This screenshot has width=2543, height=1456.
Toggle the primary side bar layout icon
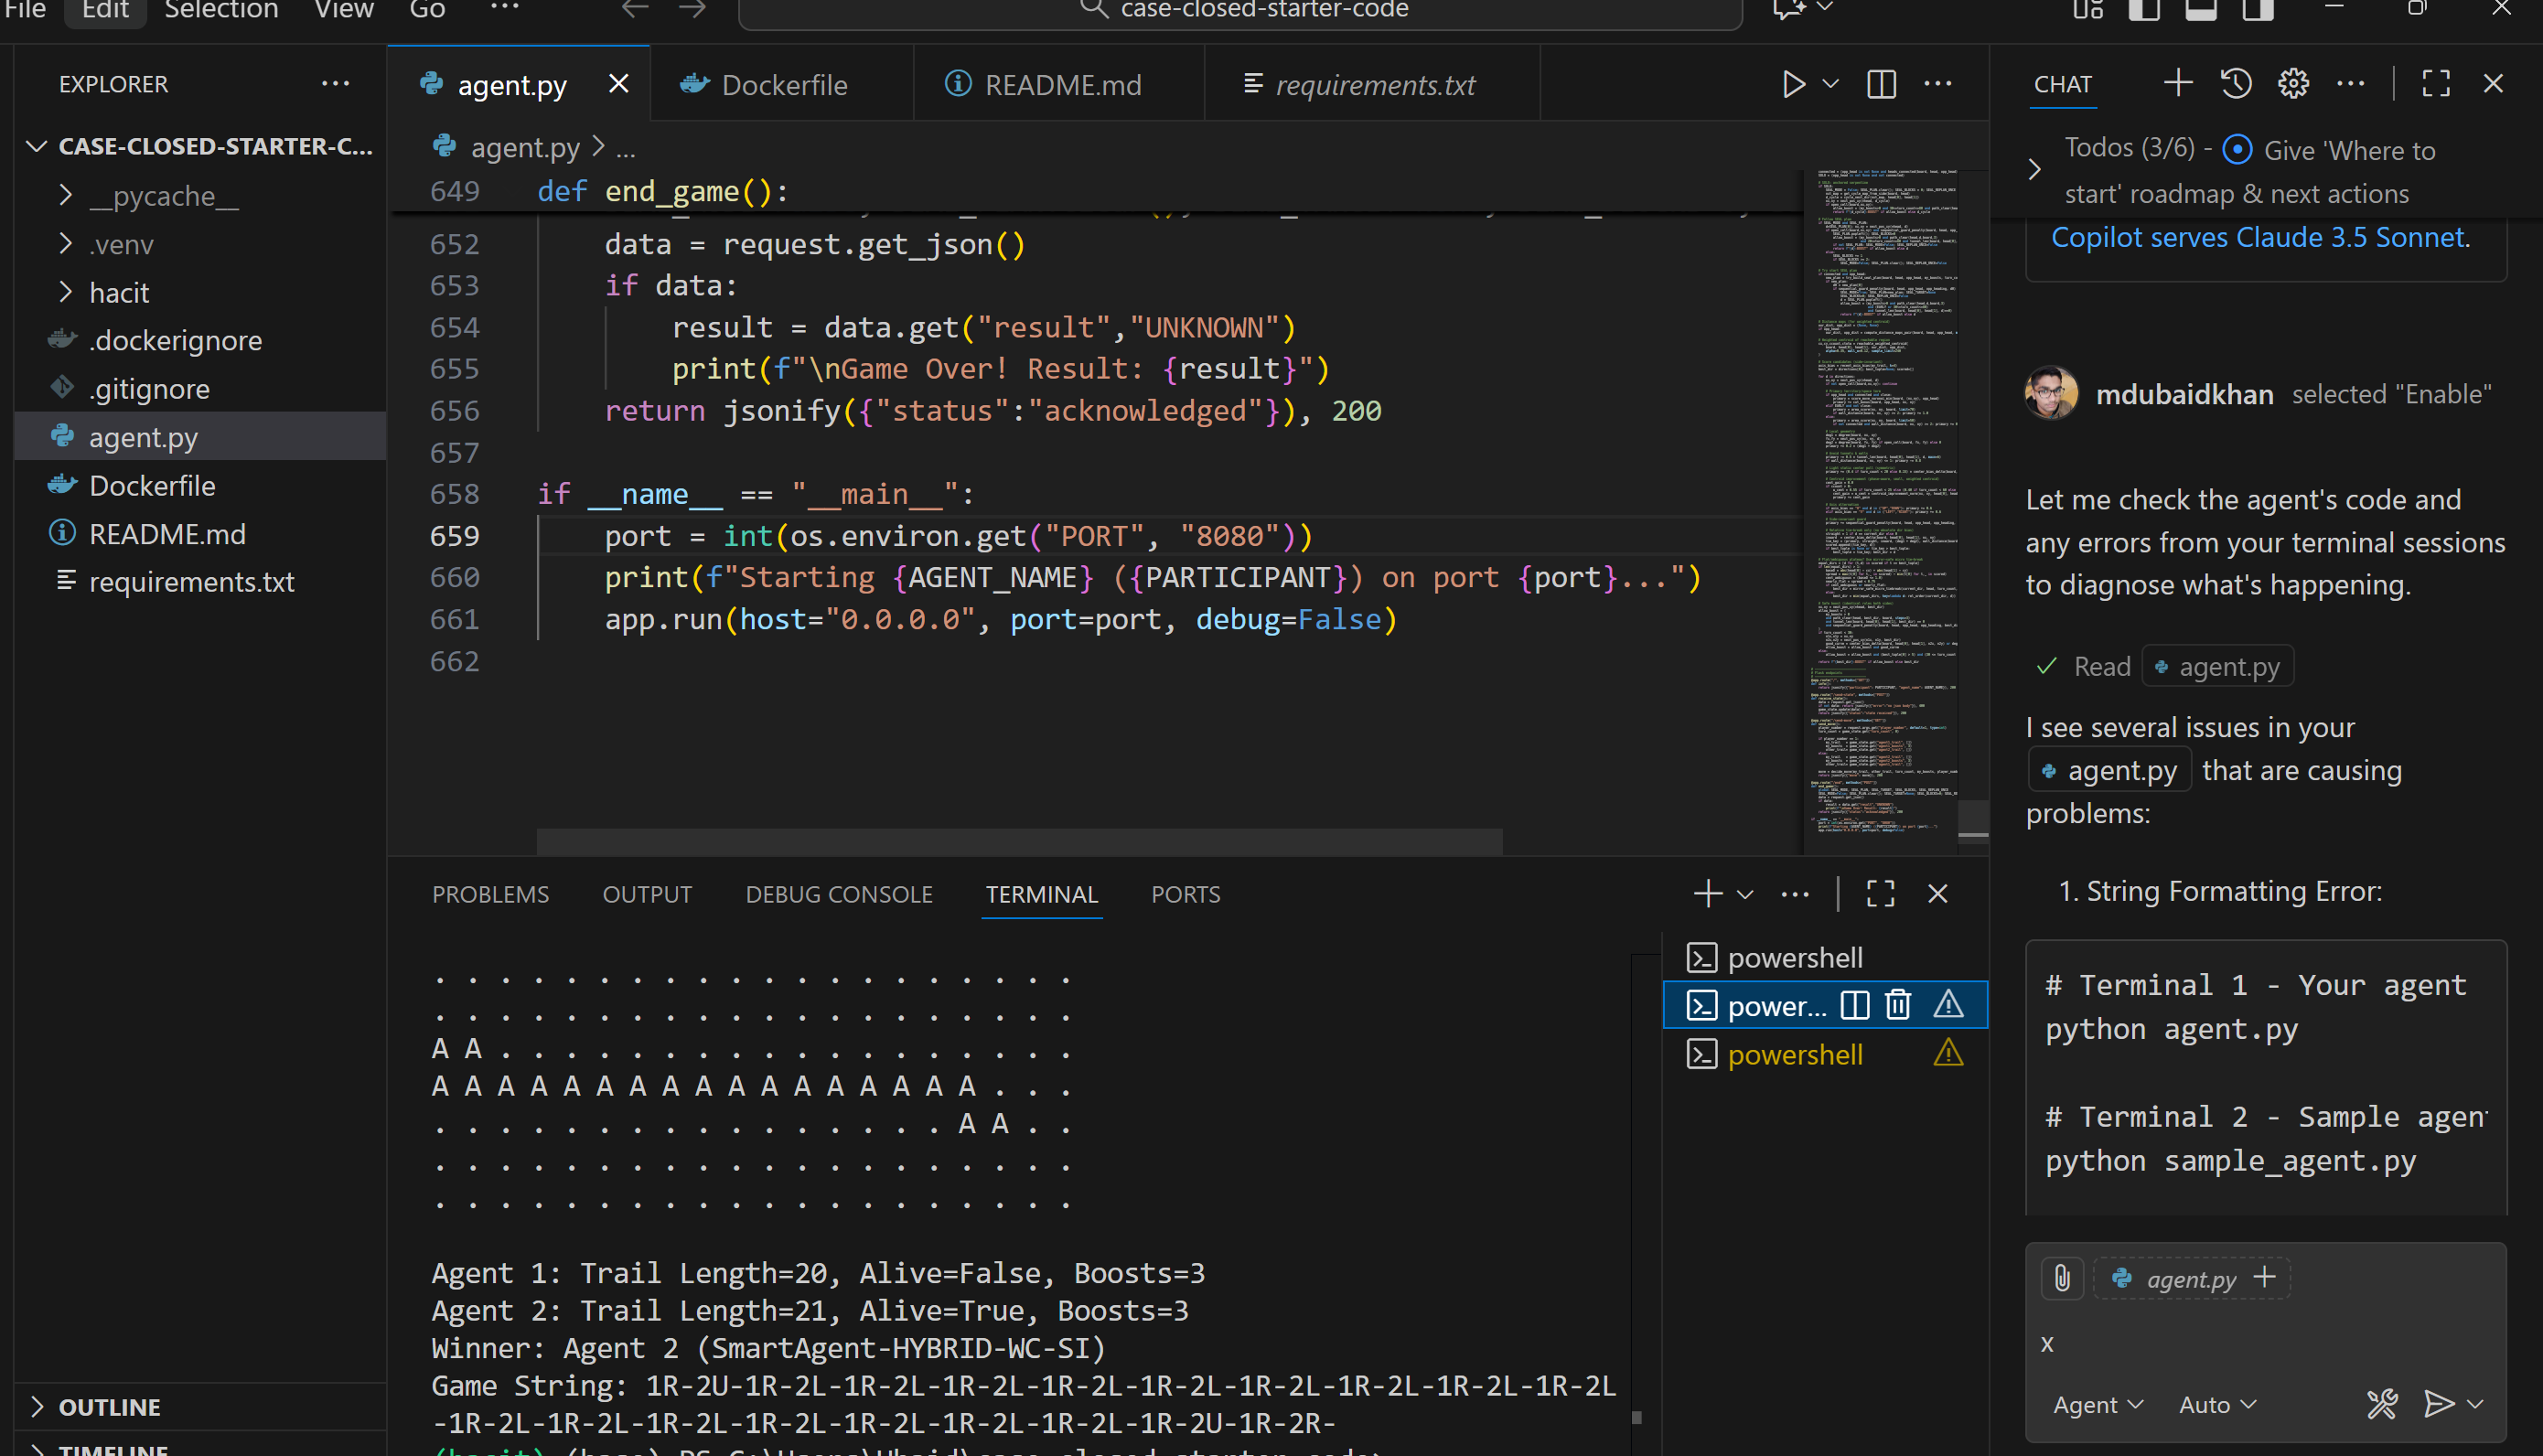[2144, 10]
